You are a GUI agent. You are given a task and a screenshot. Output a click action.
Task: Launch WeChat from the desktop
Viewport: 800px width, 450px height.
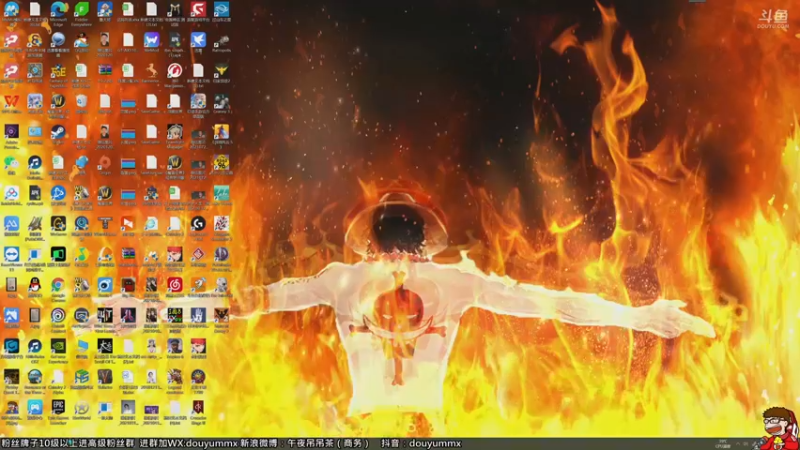[11, 162]
